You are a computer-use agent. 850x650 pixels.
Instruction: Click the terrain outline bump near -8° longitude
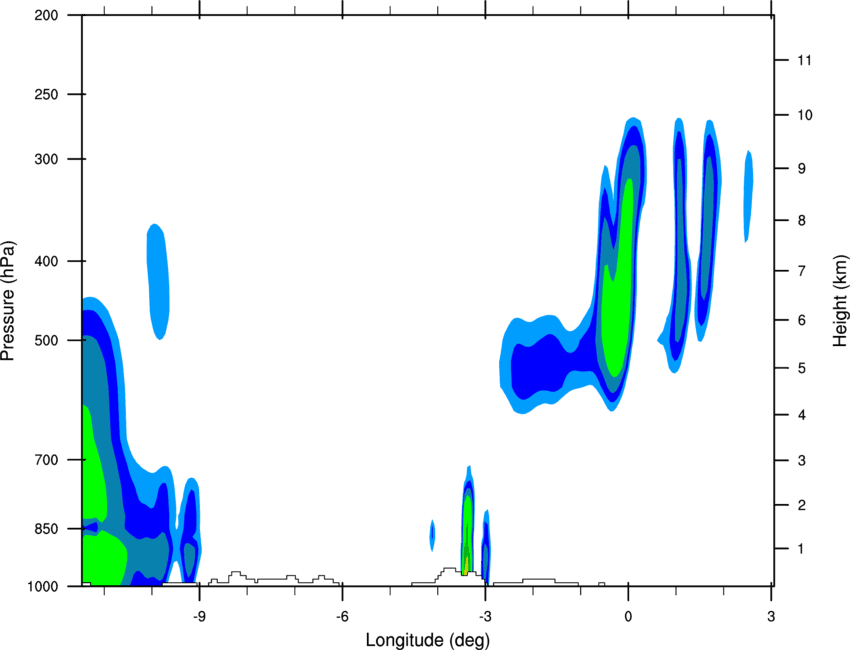coord(235,576)
